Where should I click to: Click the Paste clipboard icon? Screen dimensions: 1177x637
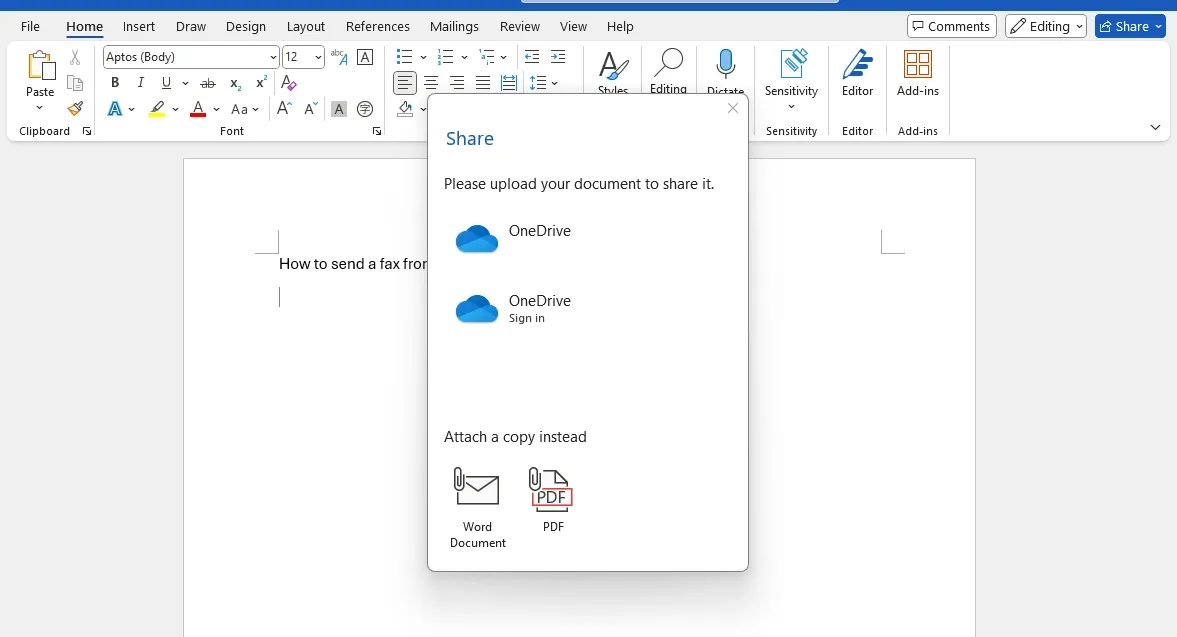pos(41,66)
